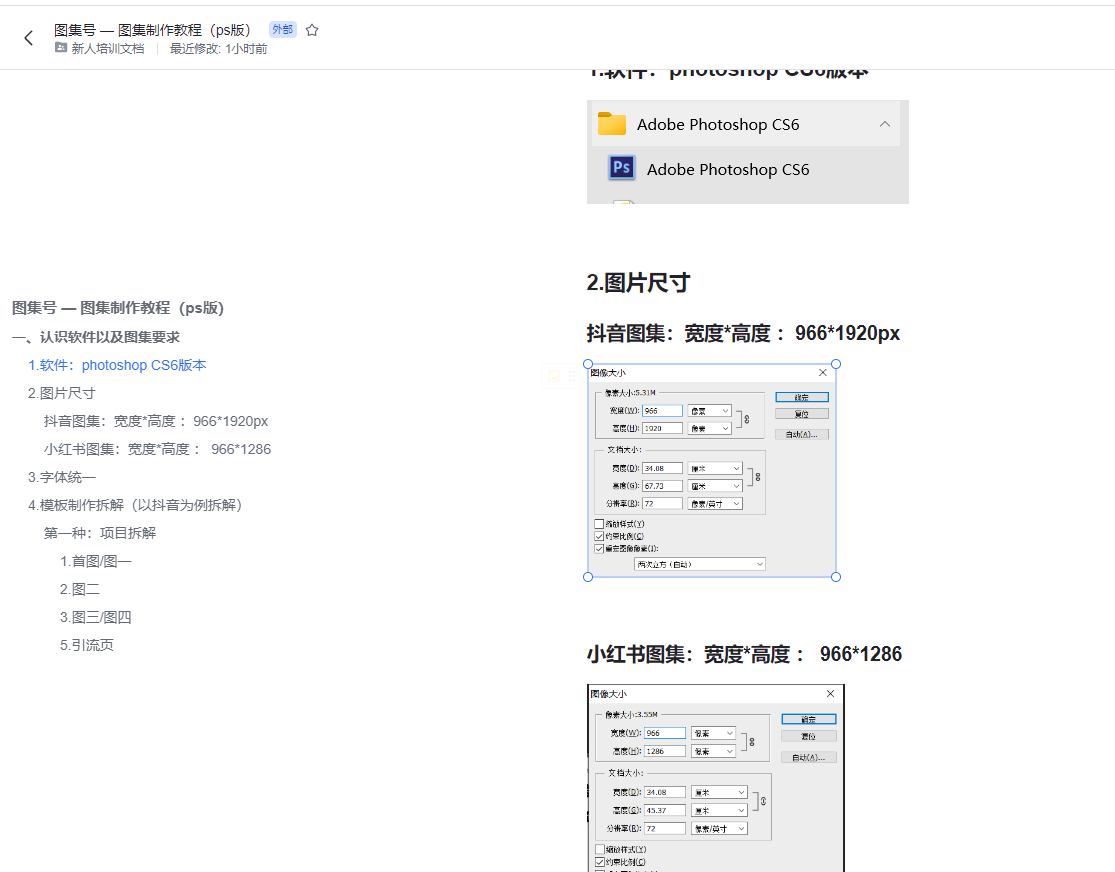The height and width of the screenshot is (872, 1115).
Task: Jump to outline title 图集号 — 图集制作教程（ps版）
Action: click(118, 308)
